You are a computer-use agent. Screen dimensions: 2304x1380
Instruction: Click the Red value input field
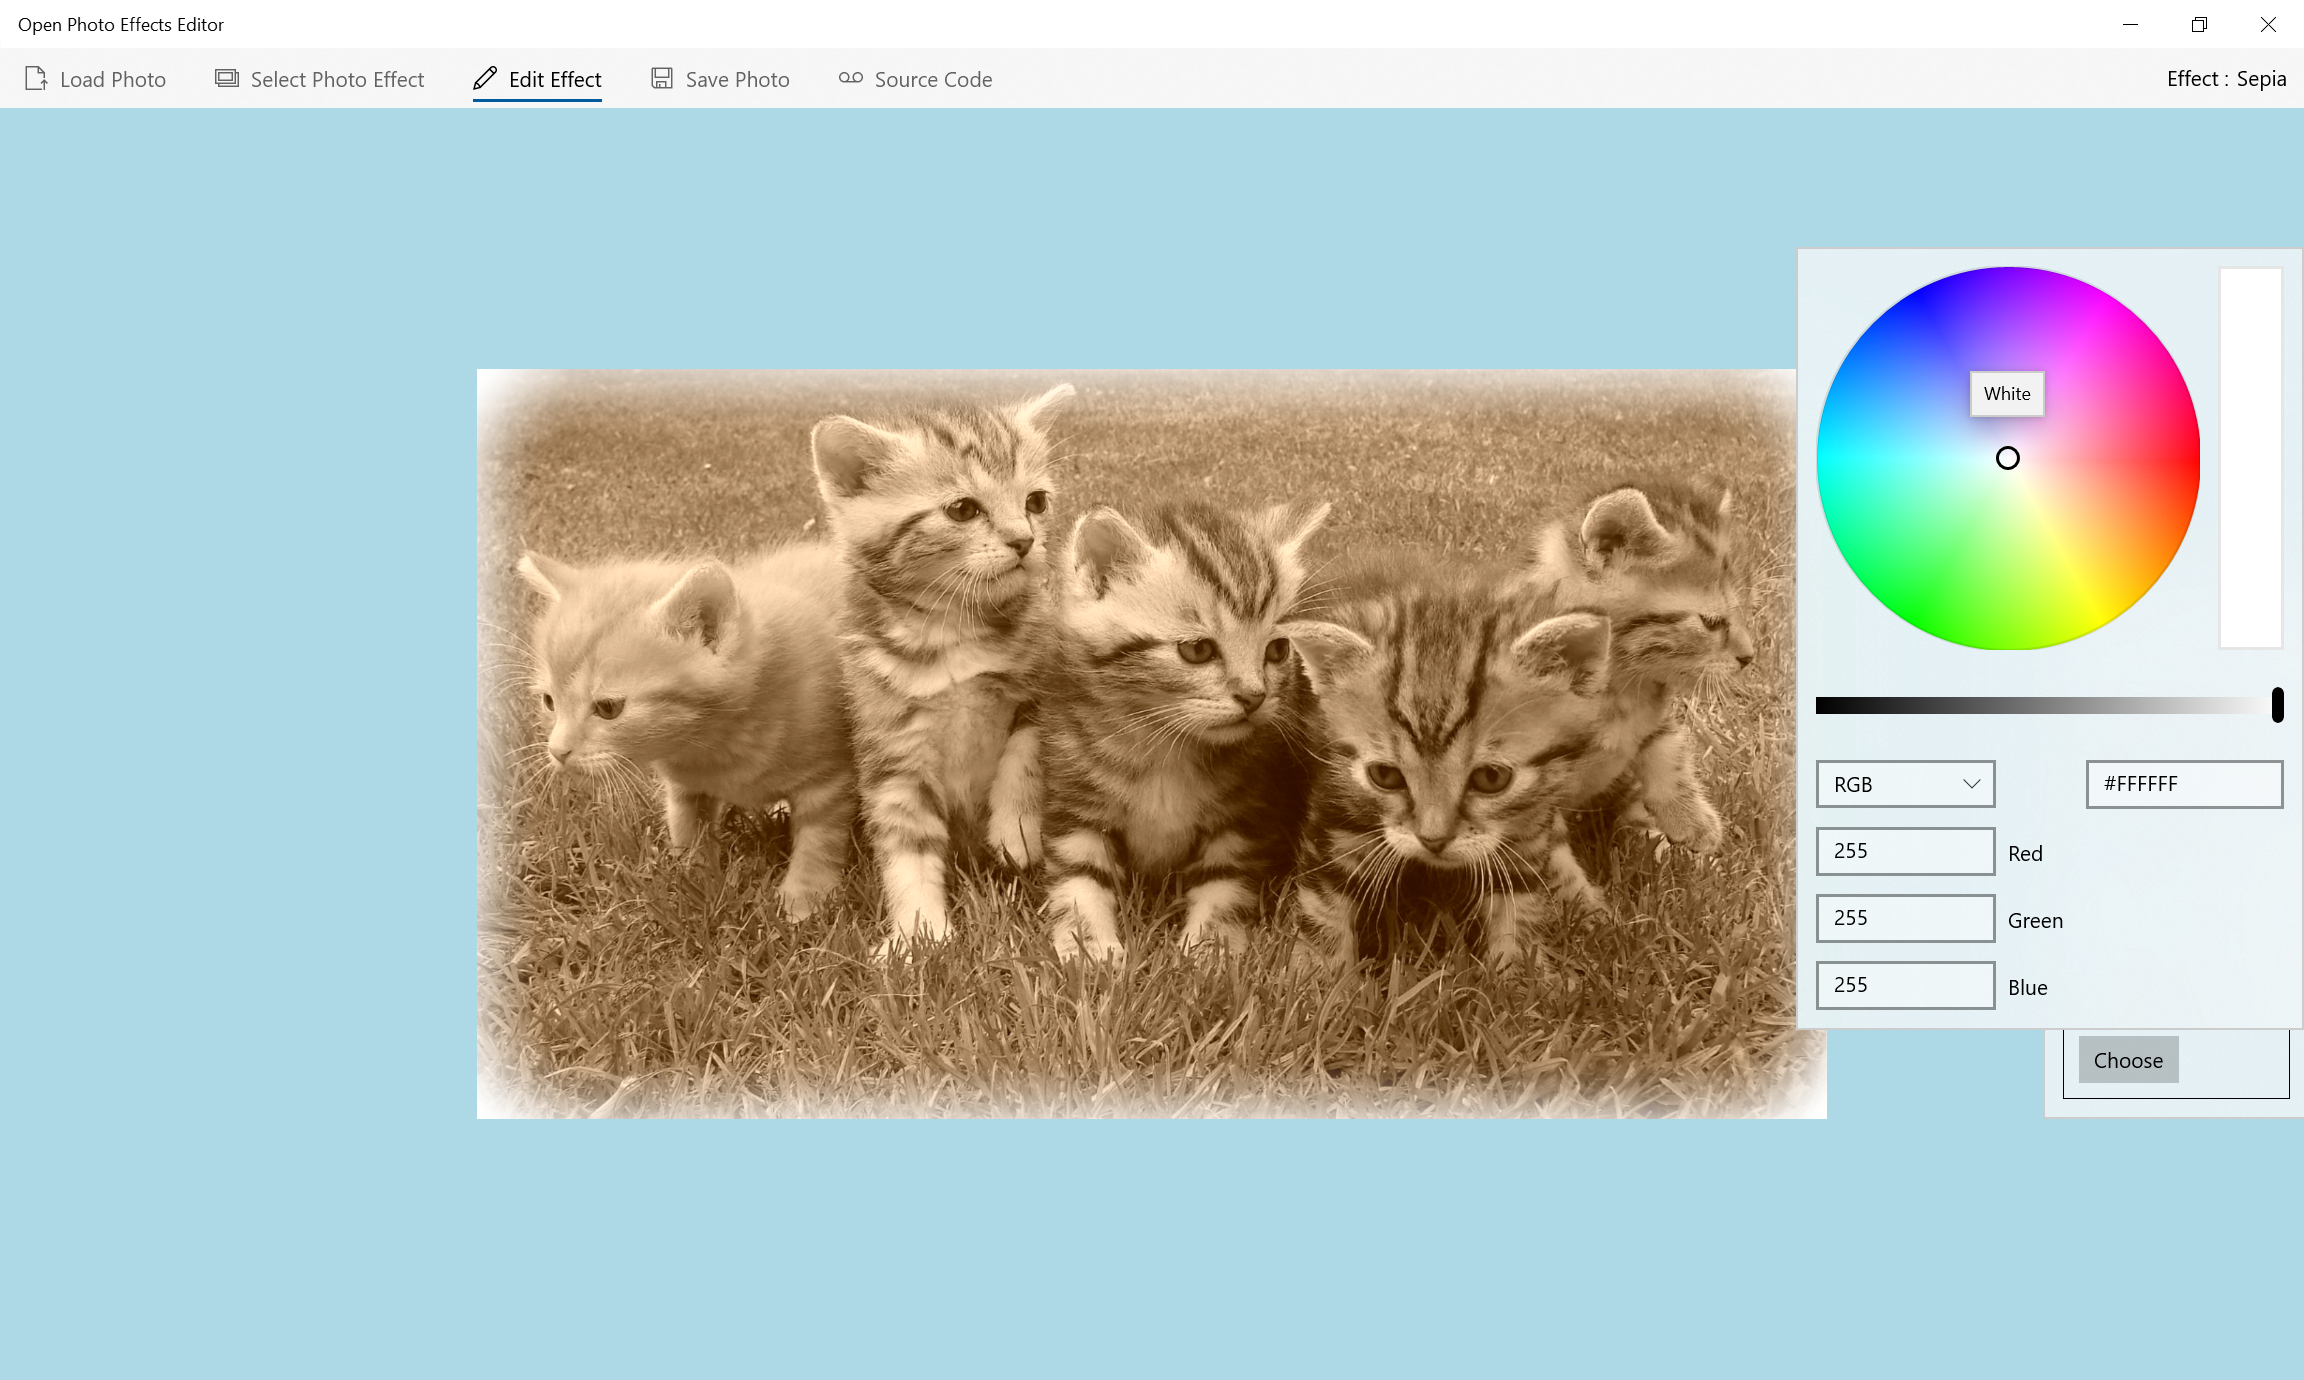point(1905,851)
